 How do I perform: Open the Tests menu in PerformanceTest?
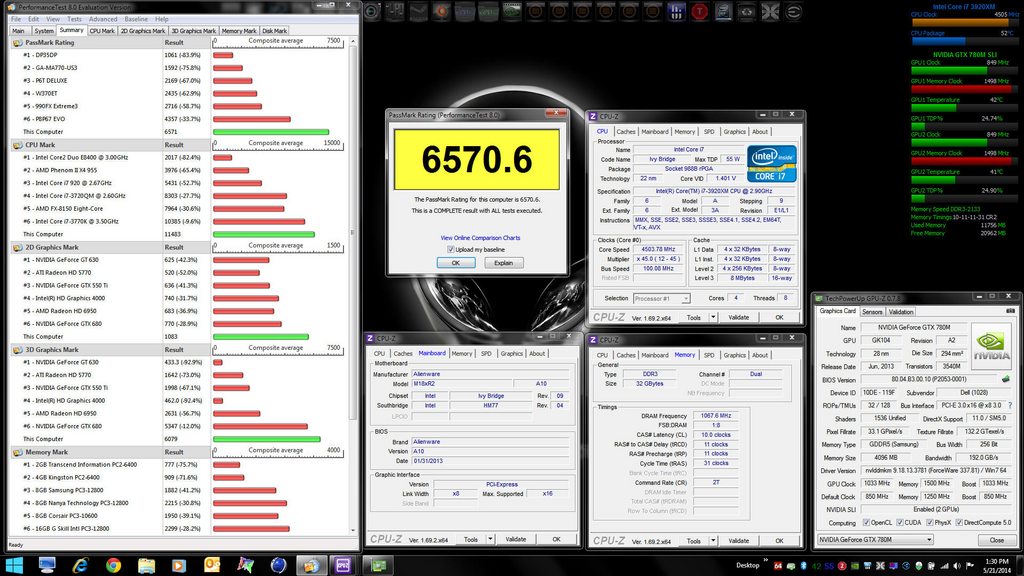pos(74,19)
